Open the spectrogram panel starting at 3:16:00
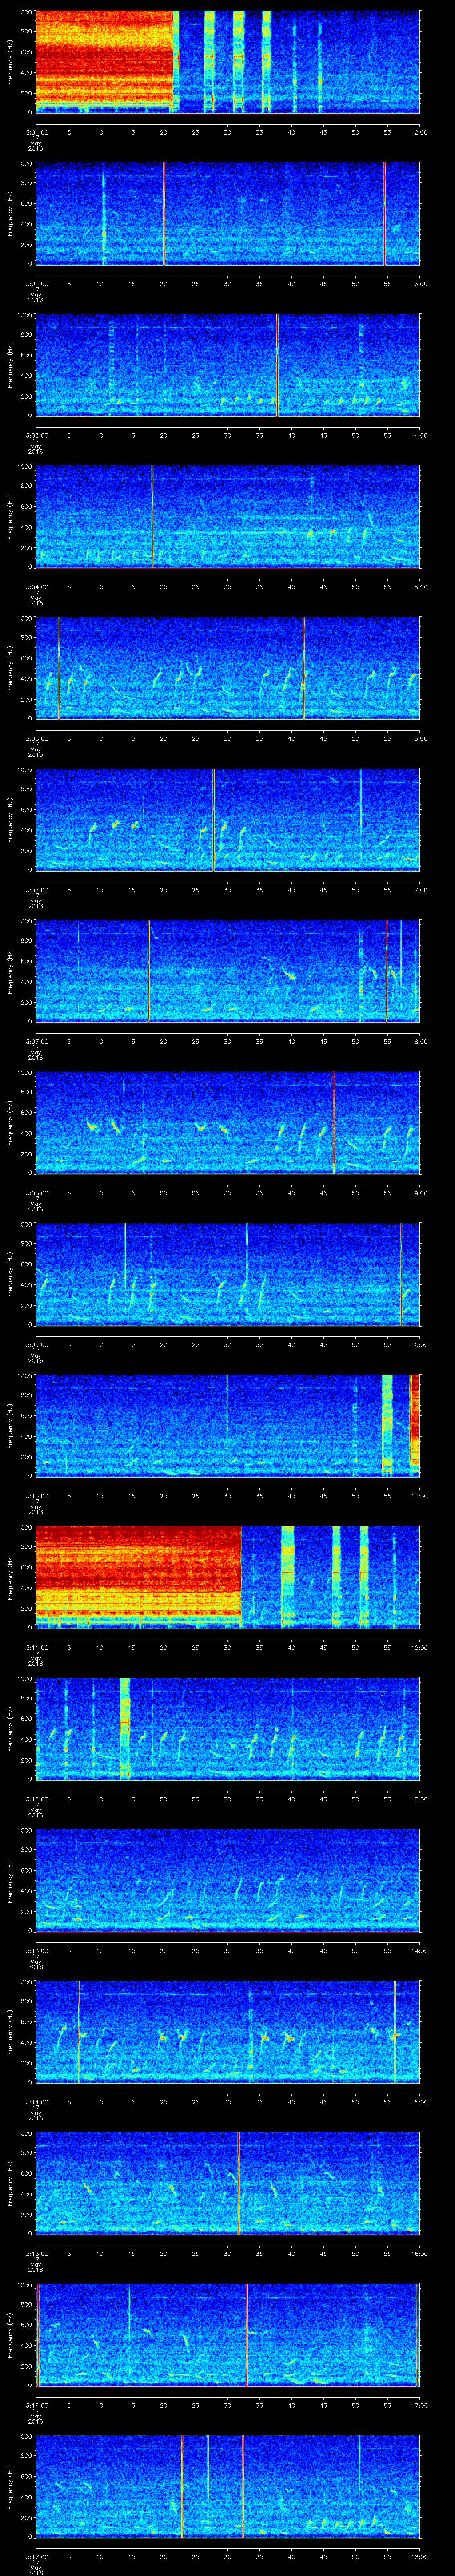Viewport: 455px width, 2576px height. (228, 2335)
